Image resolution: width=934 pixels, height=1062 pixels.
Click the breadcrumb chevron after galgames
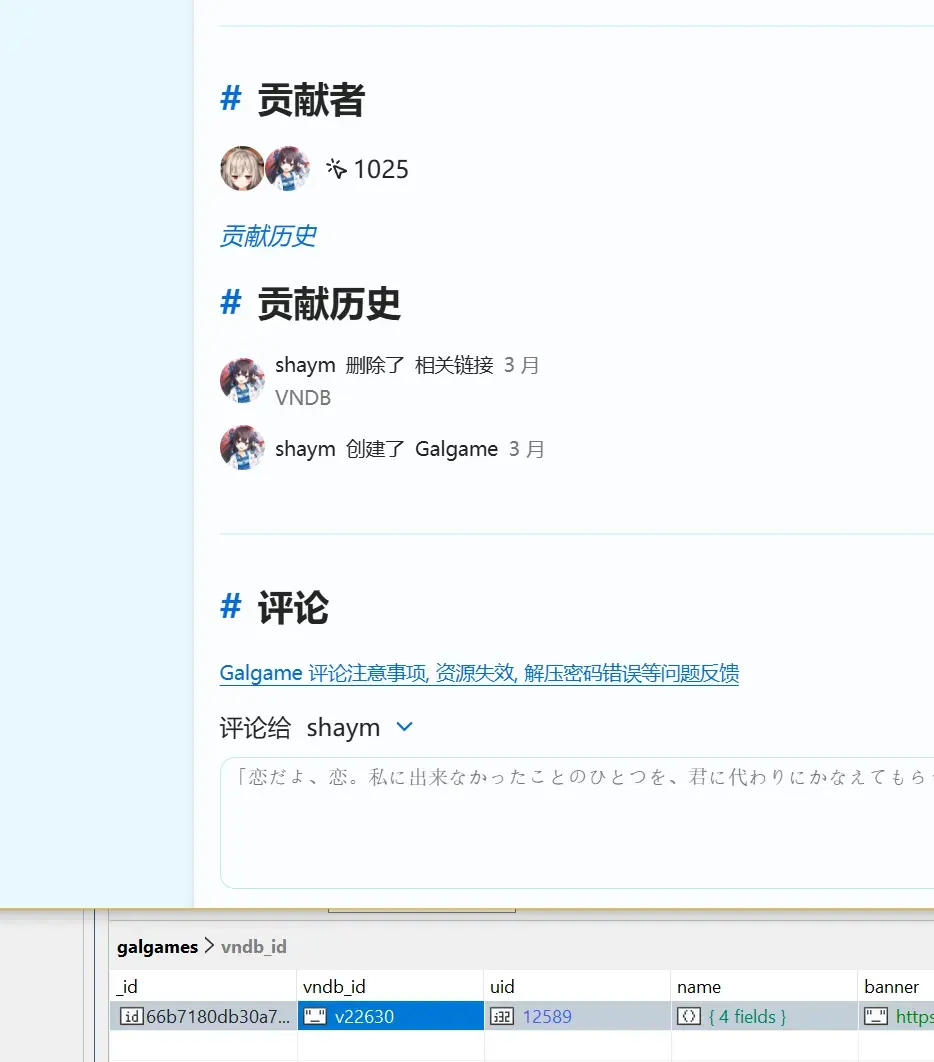209,946
